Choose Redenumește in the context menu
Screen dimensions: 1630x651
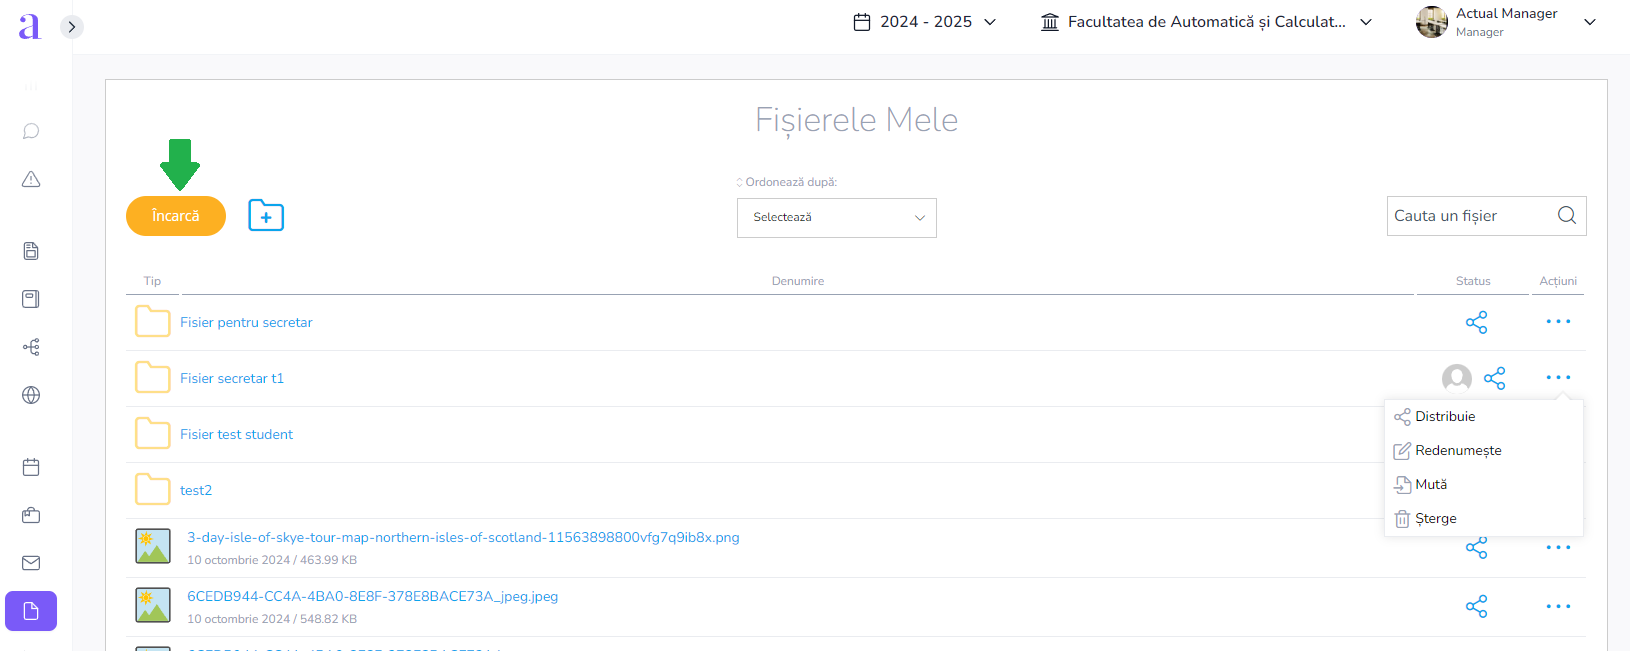click(x=1458, y=451)
